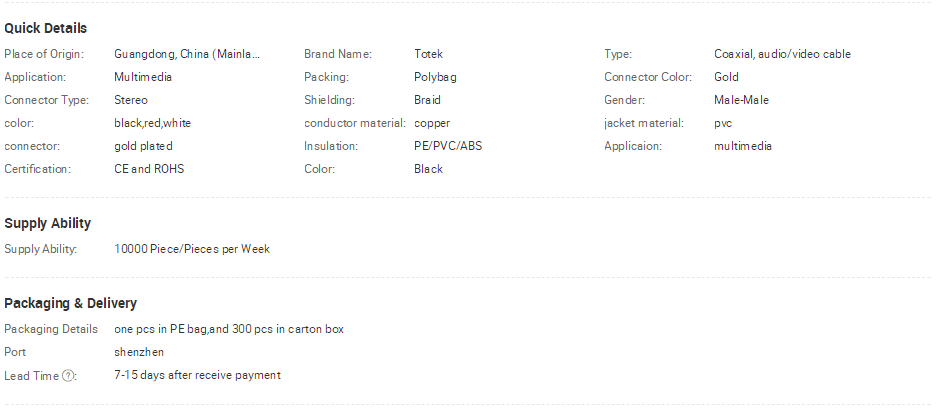Click the CE and ROHS certification value
936x408 pixels.
pyautogui.click(x=149, y=169)
